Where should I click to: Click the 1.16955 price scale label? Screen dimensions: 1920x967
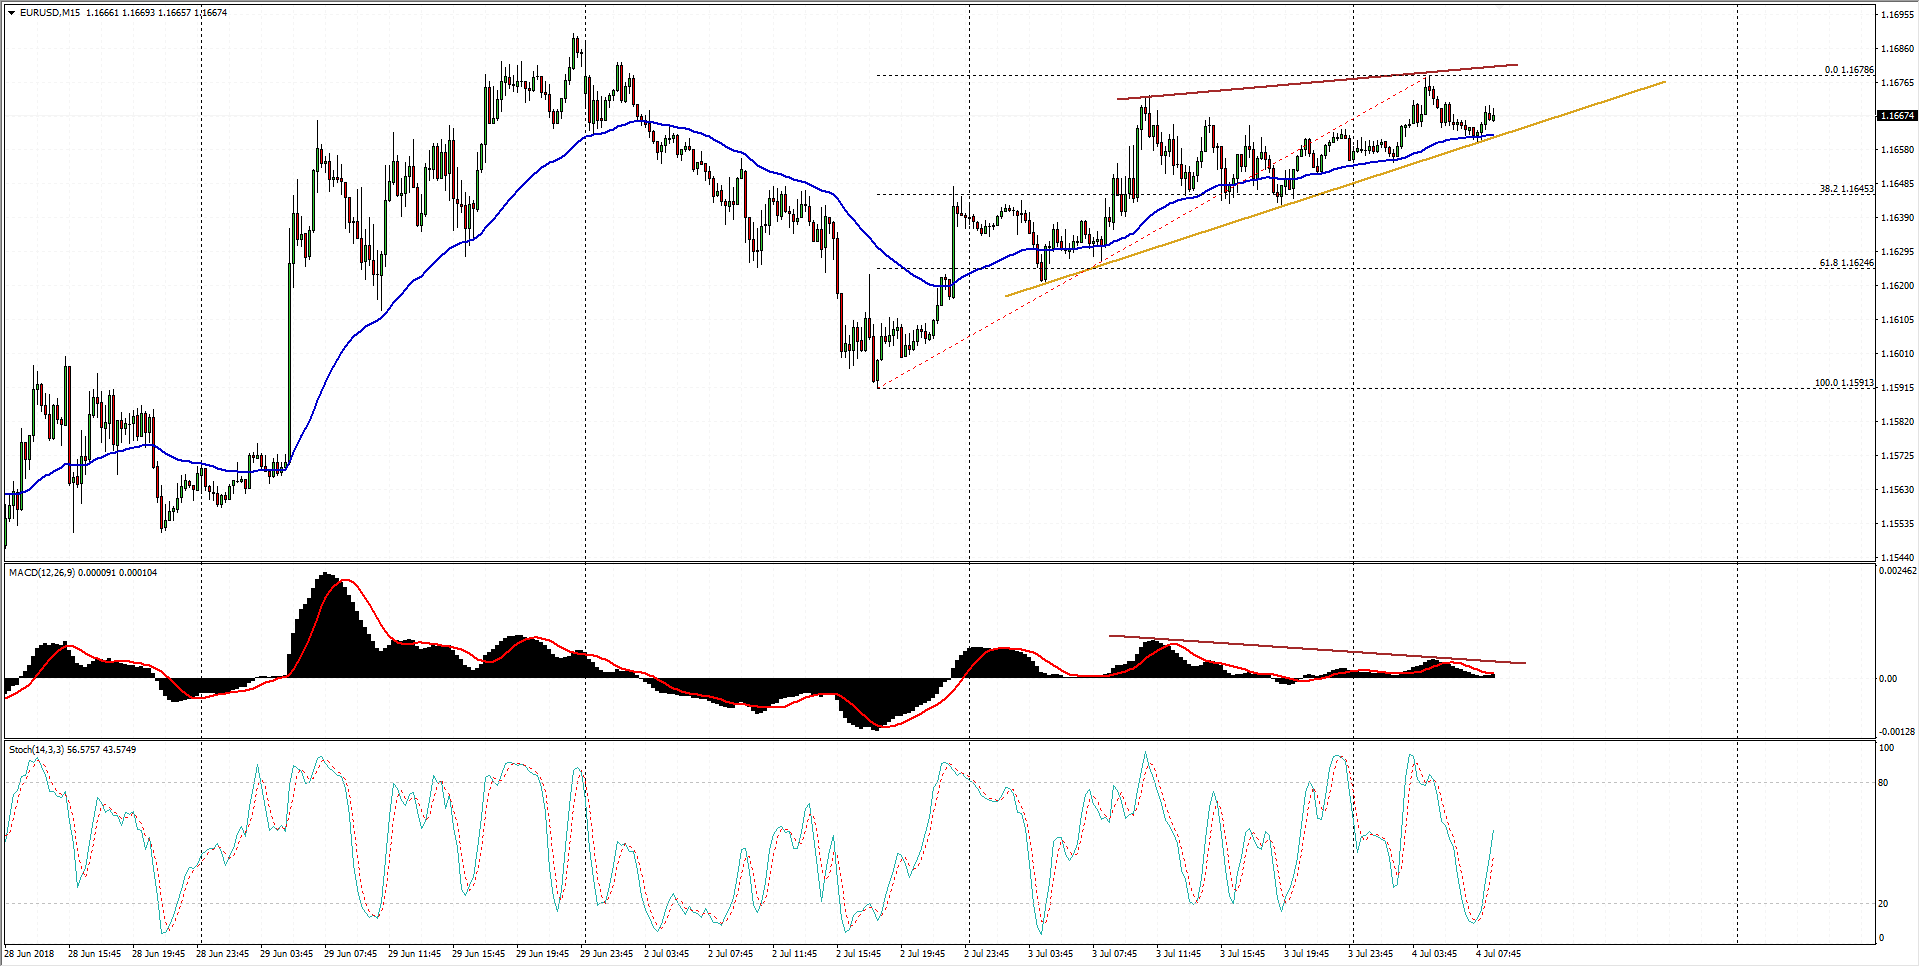[1897, 15]
